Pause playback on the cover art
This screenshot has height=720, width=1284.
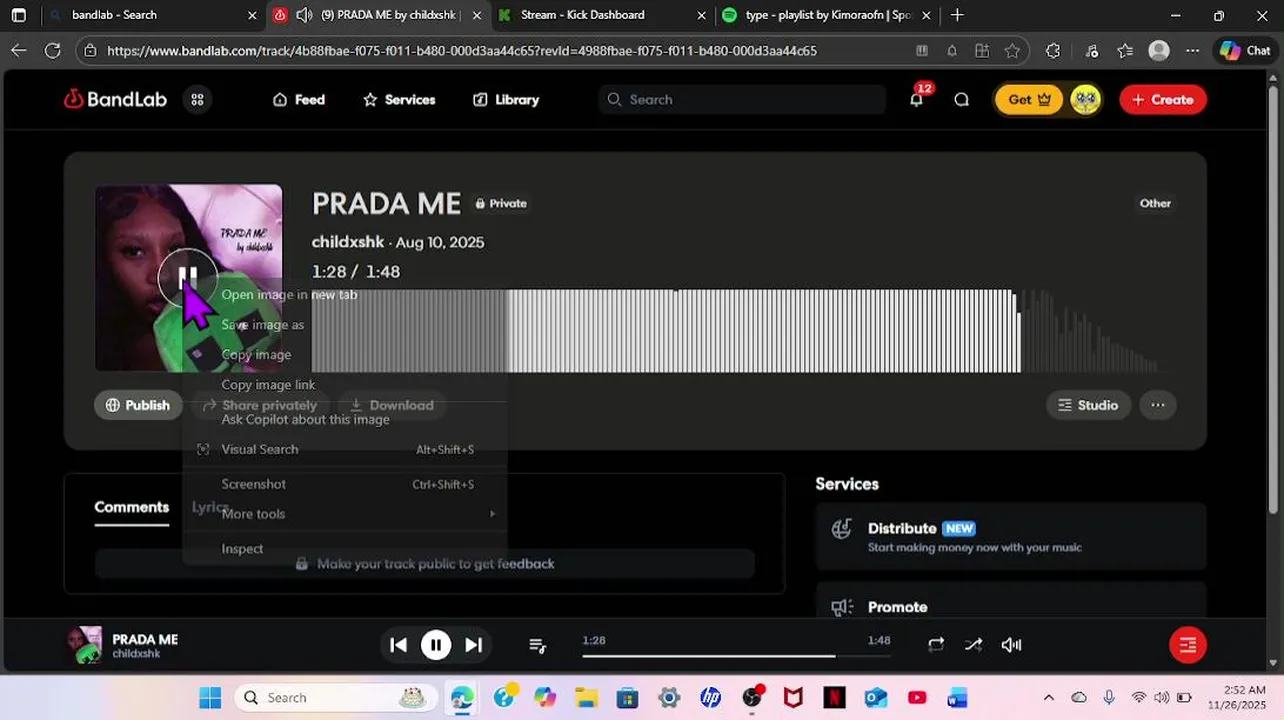coord(187,277)
